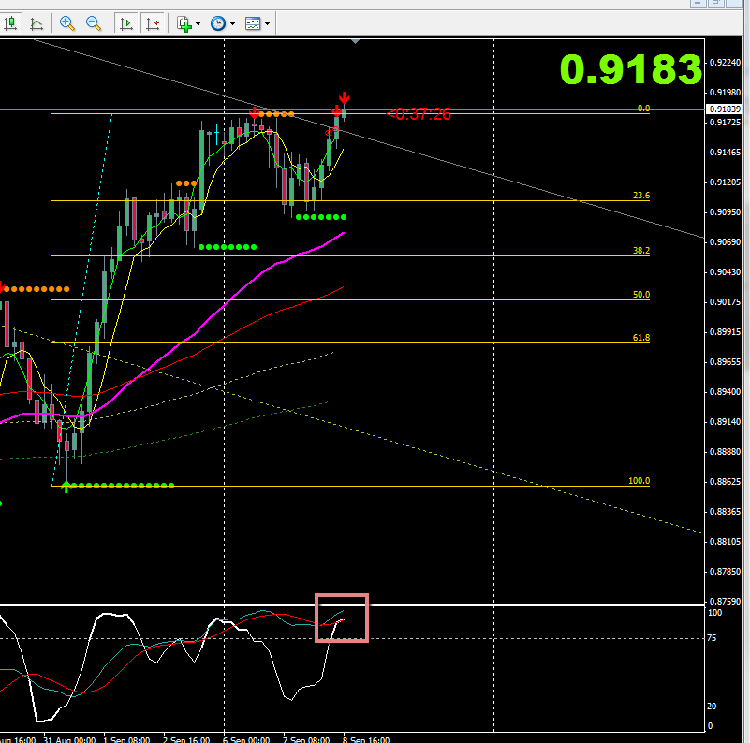Click the 1 Sep 08:00 time label
Viewport: 750px width, 743px height.
pyautogui.click(x=127, y=739)
